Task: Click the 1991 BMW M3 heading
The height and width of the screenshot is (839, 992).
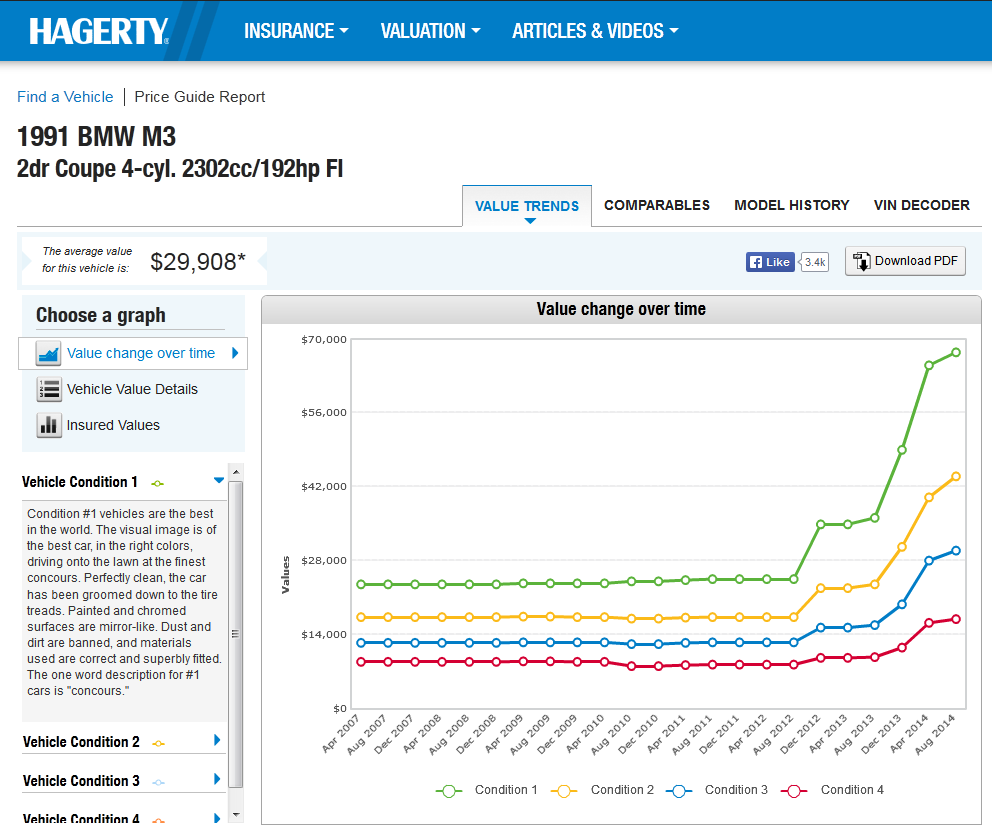Action: 96,136
